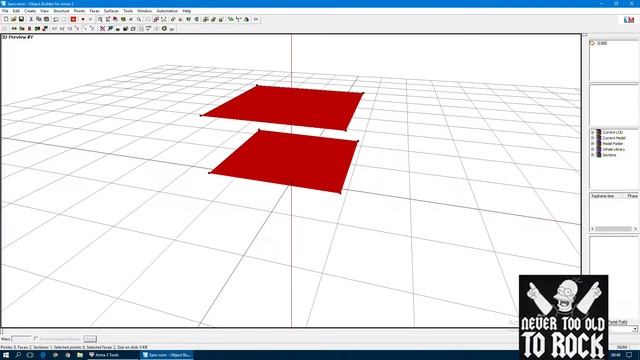Click the YZ plane toolbar icon

point(70,29)
